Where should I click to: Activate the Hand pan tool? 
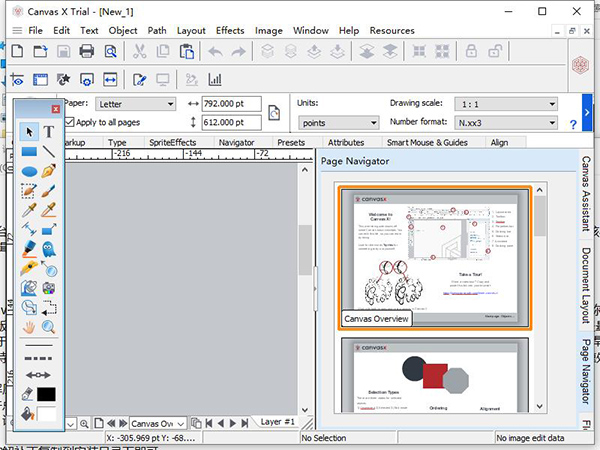tap(29, 326)
